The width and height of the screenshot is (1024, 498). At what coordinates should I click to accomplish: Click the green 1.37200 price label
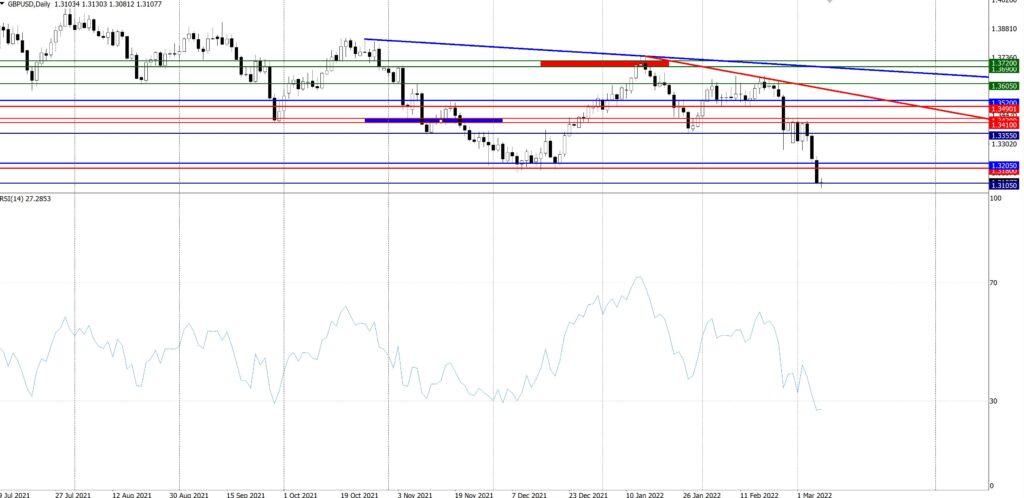pos(1003,63)
